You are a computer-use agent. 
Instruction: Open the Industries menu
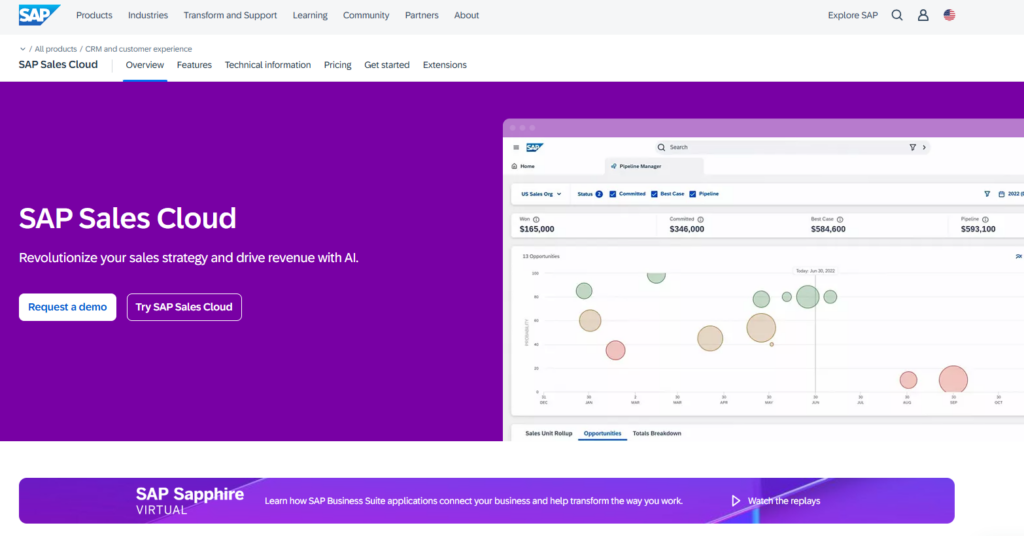point(148,15)
